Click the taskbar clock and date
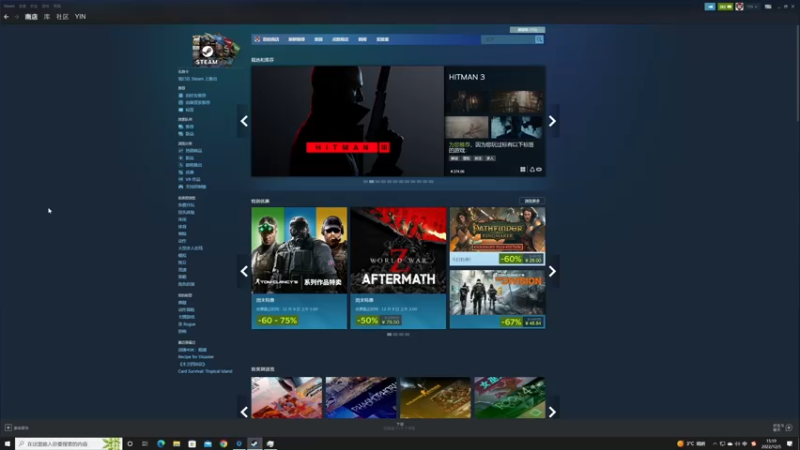This screenshot has height=450, width=800. pyautogui.click(x=771, y=444)
